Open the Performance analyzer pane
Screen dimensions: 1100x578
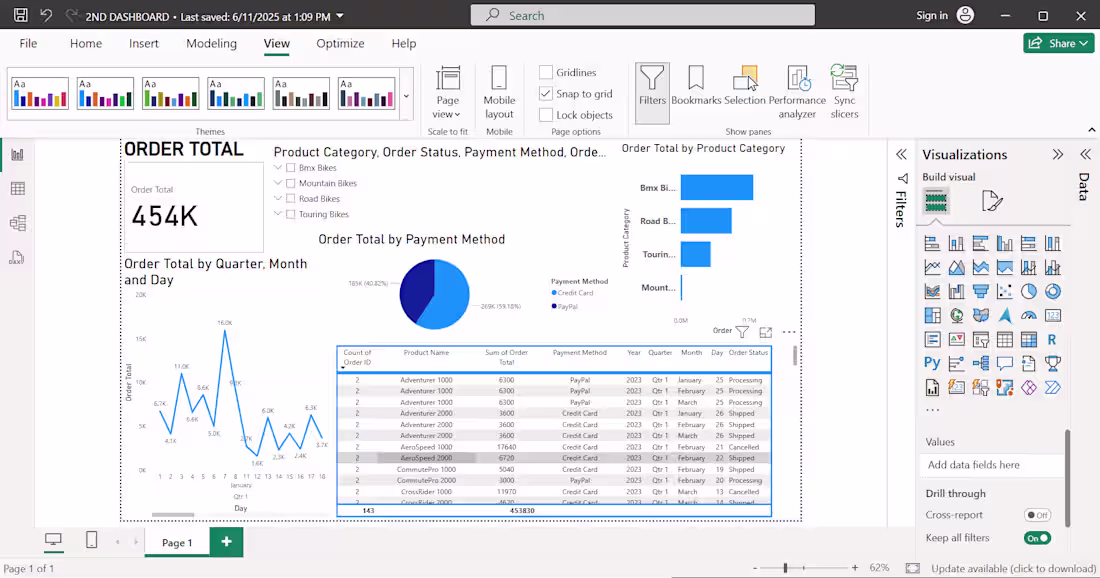(x=798, y=90)
